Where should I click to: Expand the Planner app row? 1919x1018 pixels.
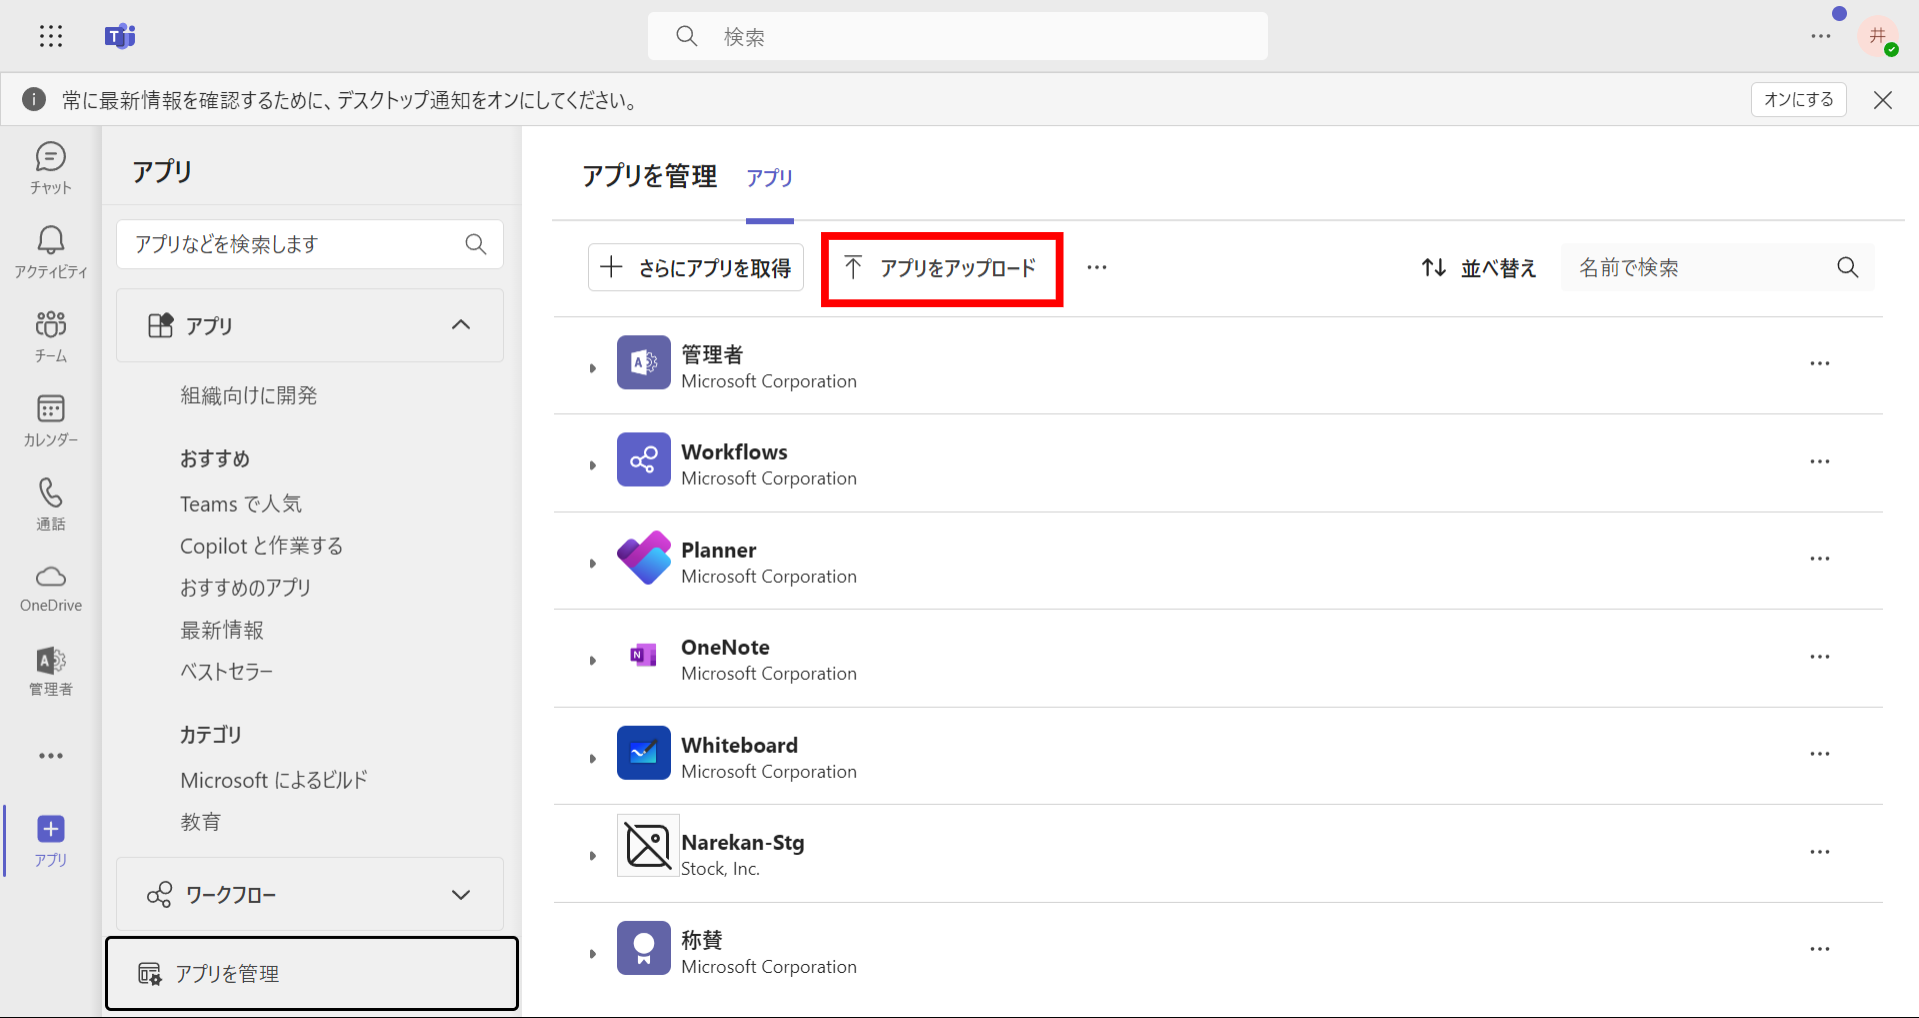592,563
